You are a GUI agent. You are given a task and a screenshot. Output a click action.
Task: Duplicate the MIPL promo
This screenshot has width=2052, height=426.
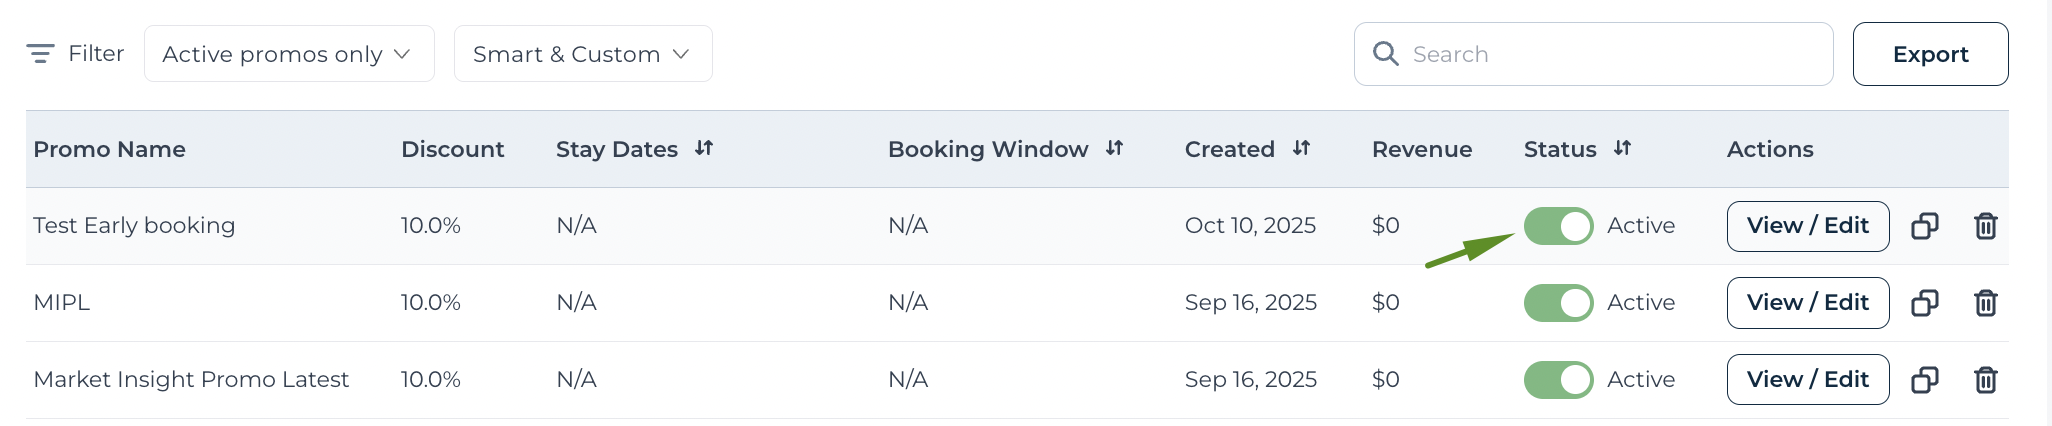[1924, 303]
